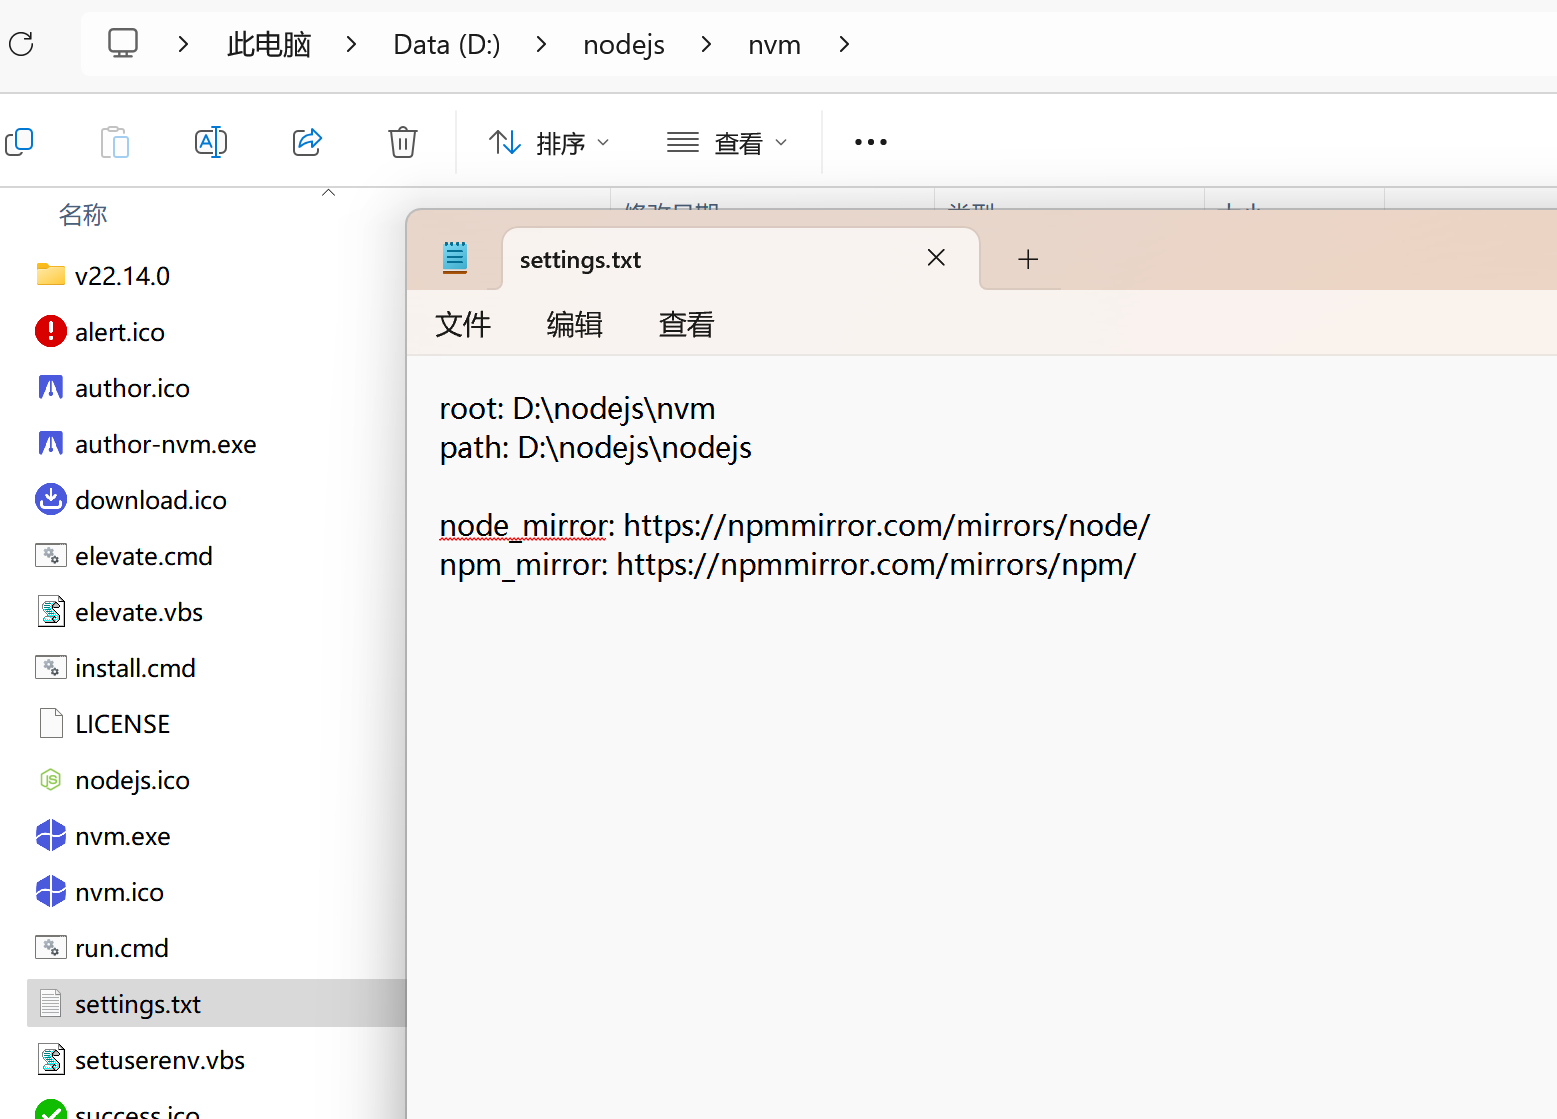1557x1119 pixels.
Task: Open the 文件 menu in Notepad
Action: coord(463,324)
